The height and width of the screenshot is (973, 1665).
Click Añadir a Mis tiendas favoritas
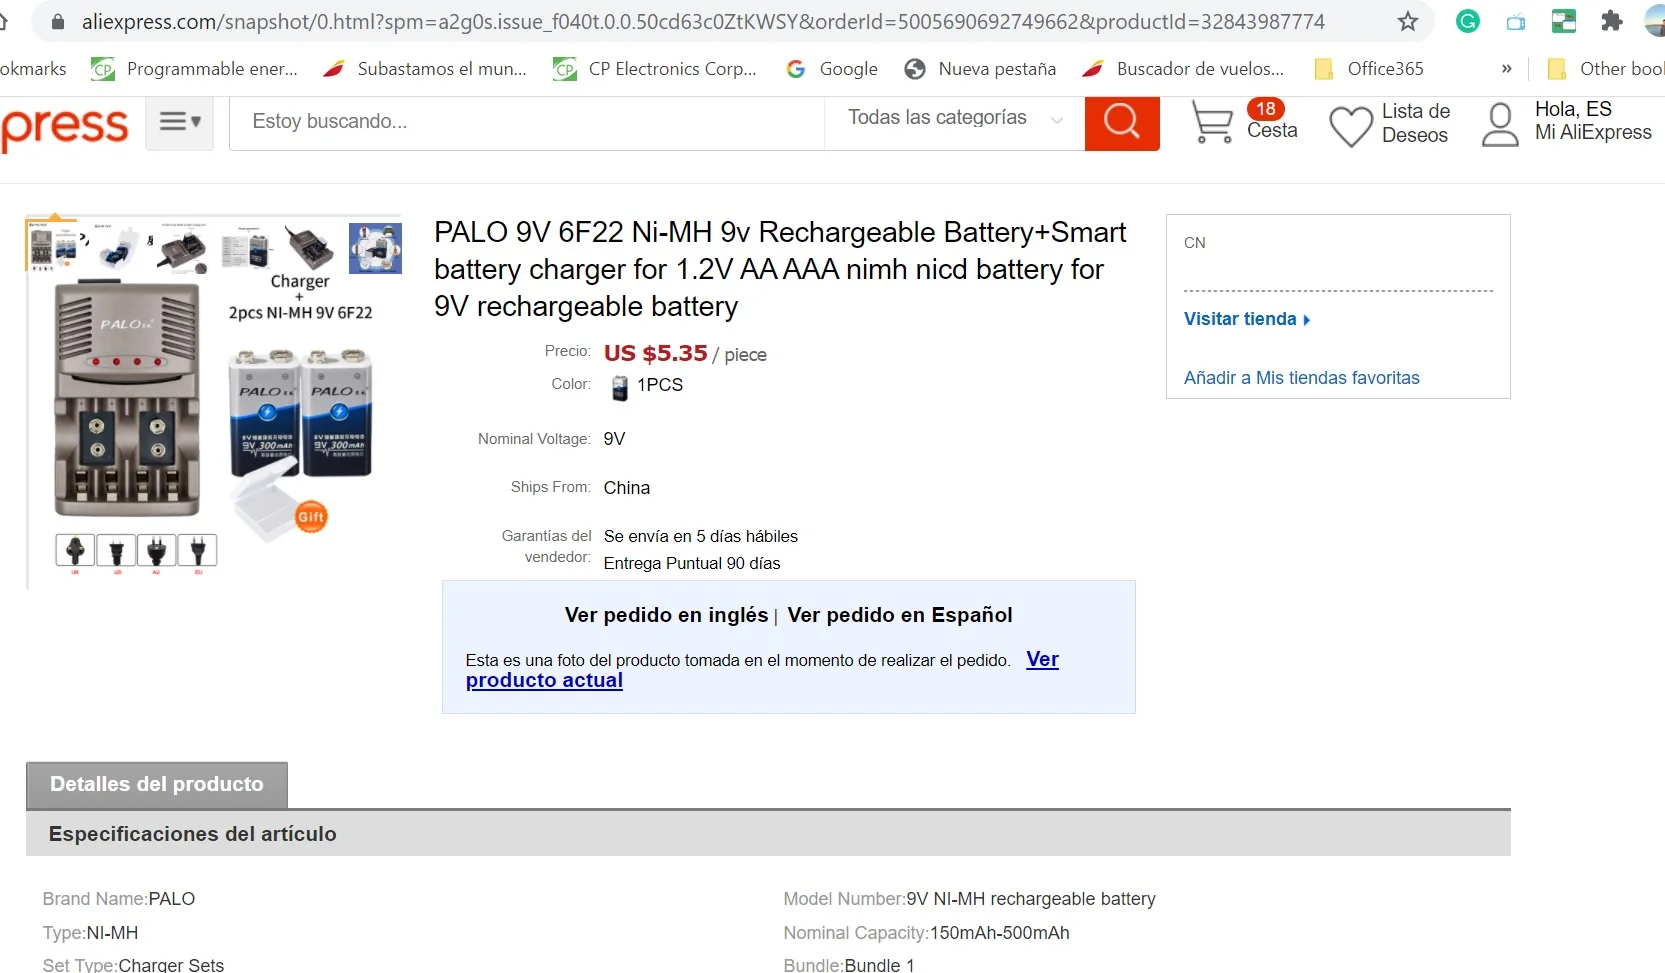pyautogui.click(x=1301, y=378)
